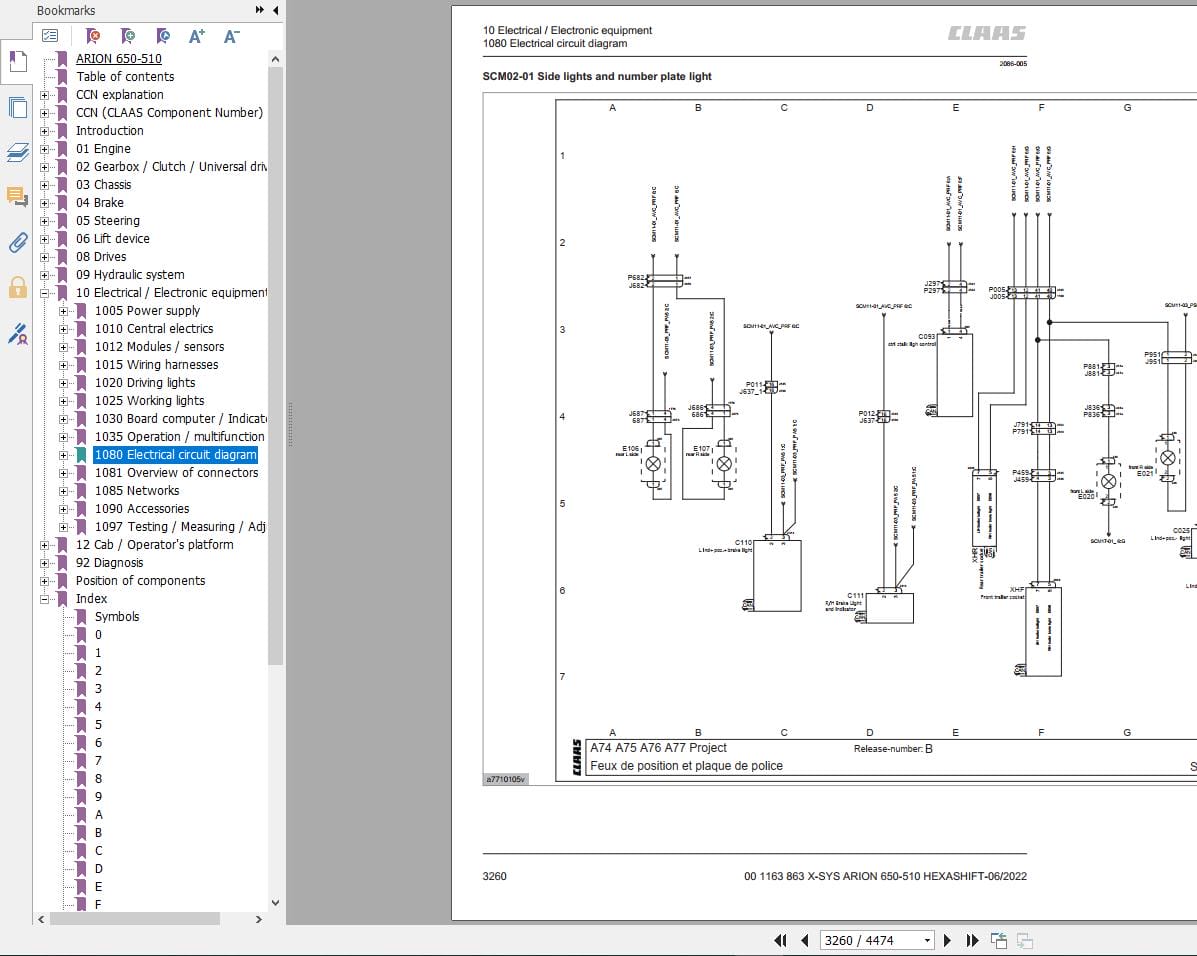The height and width of the screenshot is (956, 1197).
Task: Open page thumbnails panel
Action: point(18,108)
